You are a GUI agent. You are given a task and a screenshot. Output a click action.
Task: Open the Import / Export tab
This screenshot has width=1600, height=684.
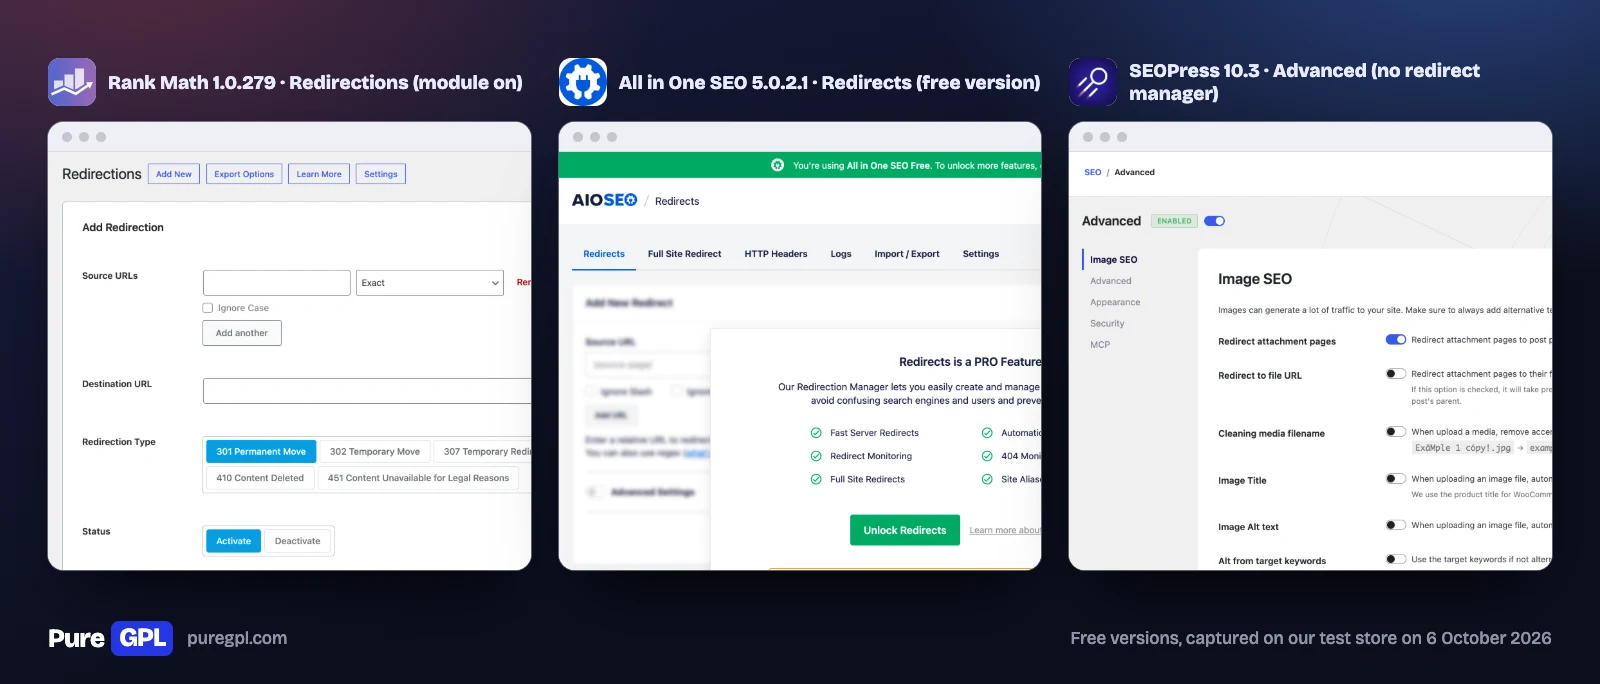coord(907,254)
